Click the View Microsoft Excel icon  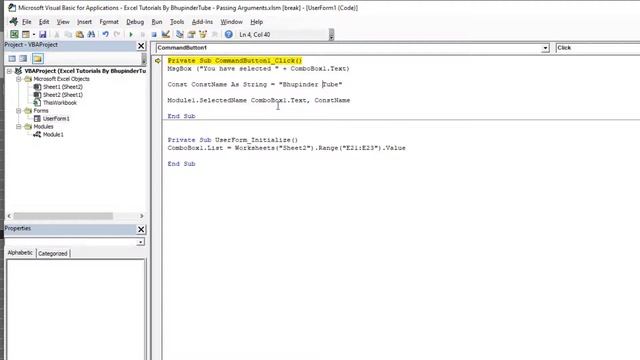(14, 35)
